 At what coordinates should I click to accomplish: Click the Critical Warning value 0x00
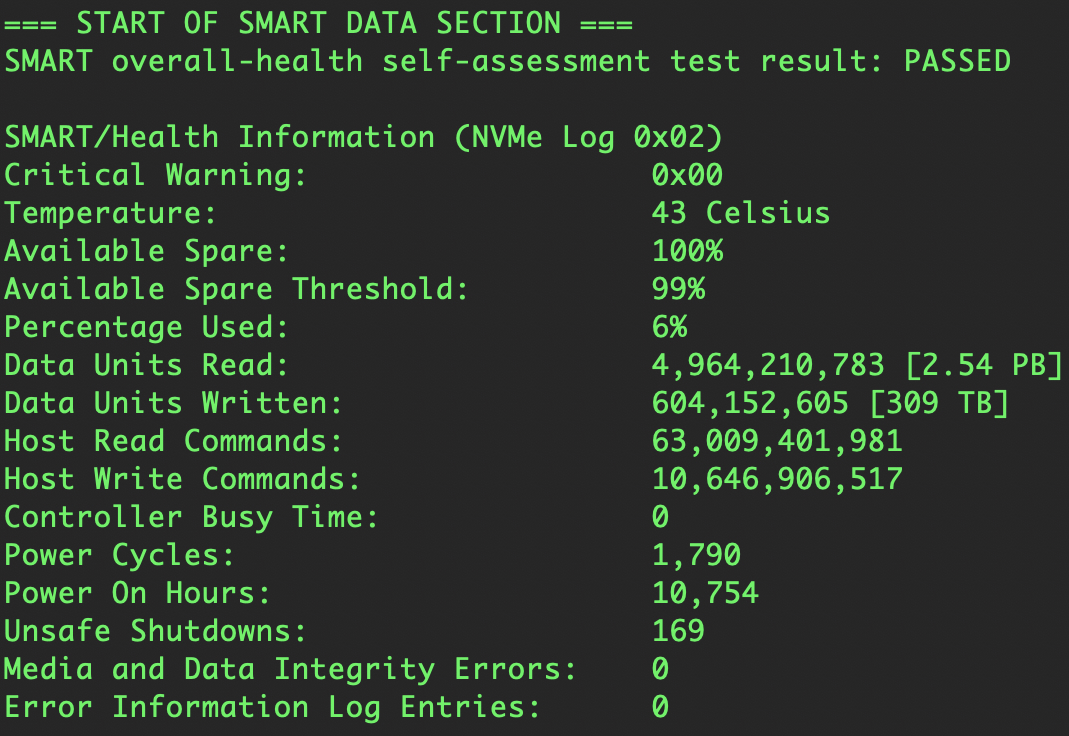[x=687, y=175]
